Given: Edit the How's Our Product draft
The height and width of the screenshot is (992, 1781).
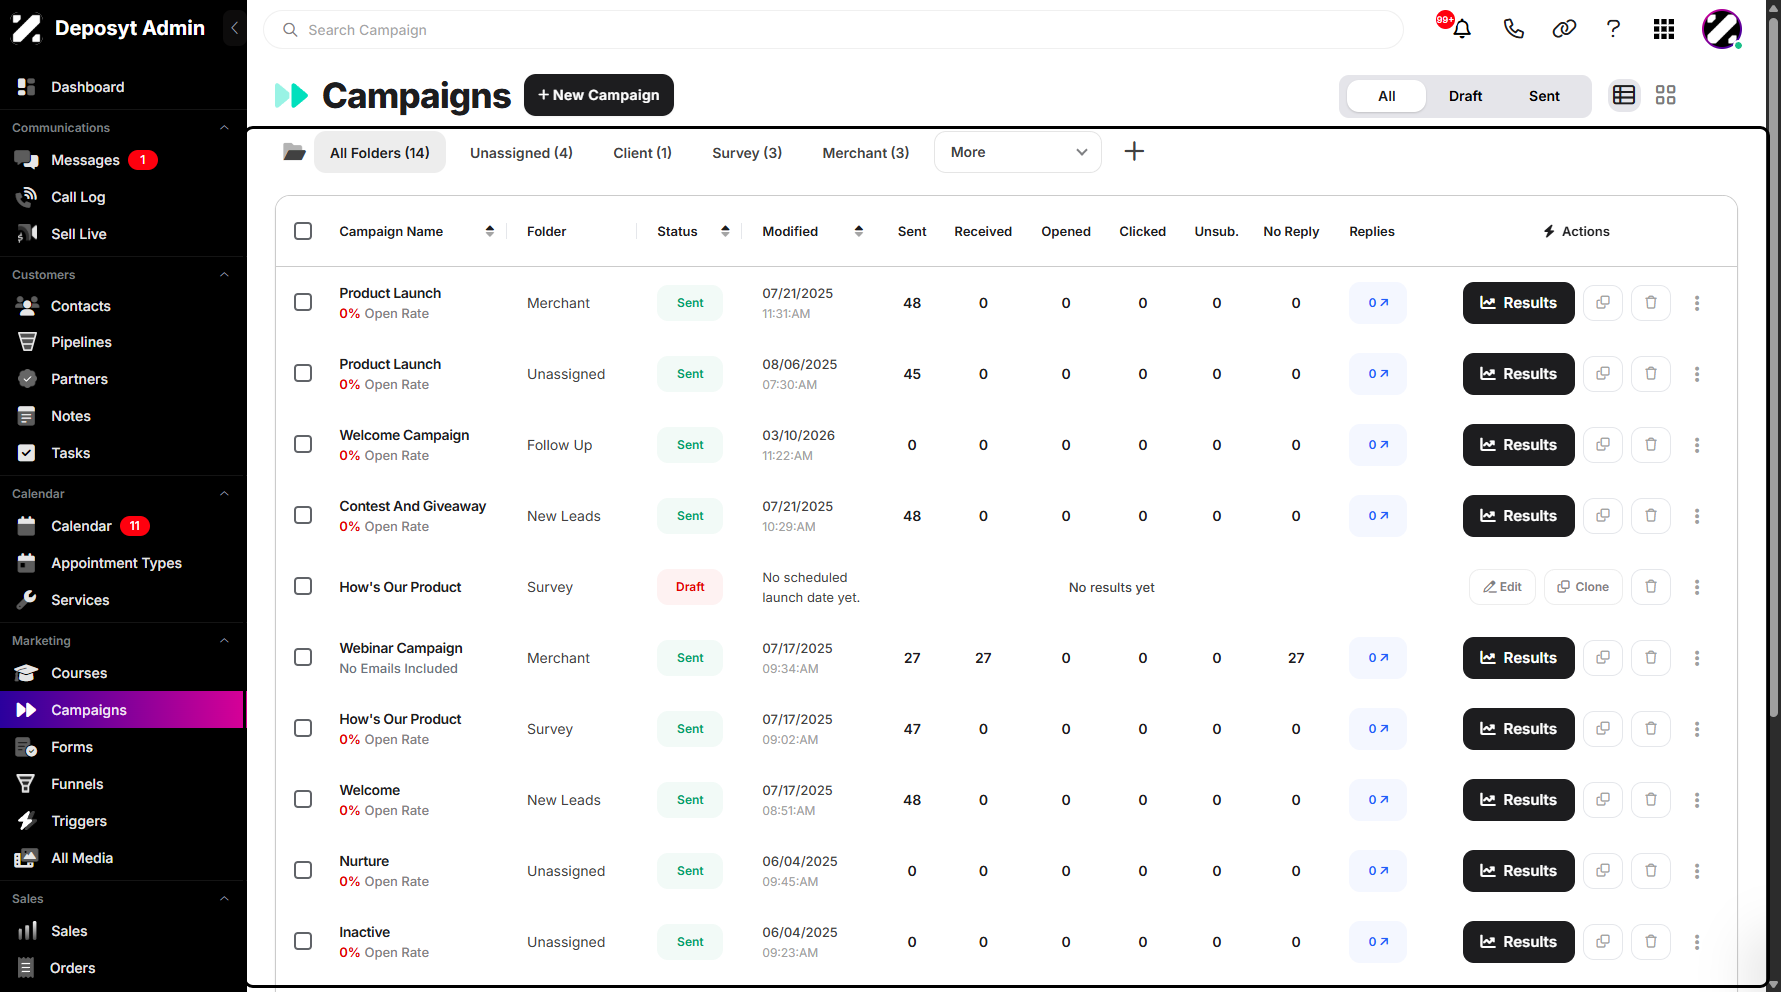Looking at the screenshot, I should [1502, 587].
